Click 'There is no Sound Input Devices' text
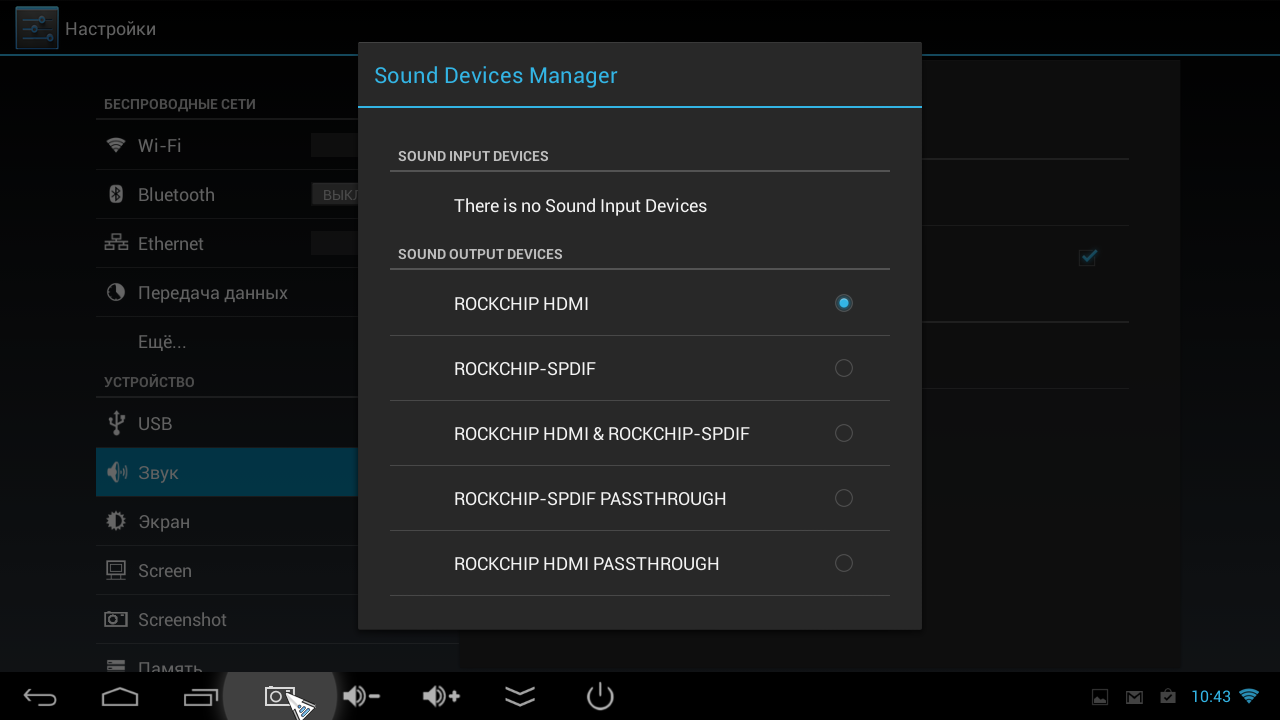 point(580,206)
